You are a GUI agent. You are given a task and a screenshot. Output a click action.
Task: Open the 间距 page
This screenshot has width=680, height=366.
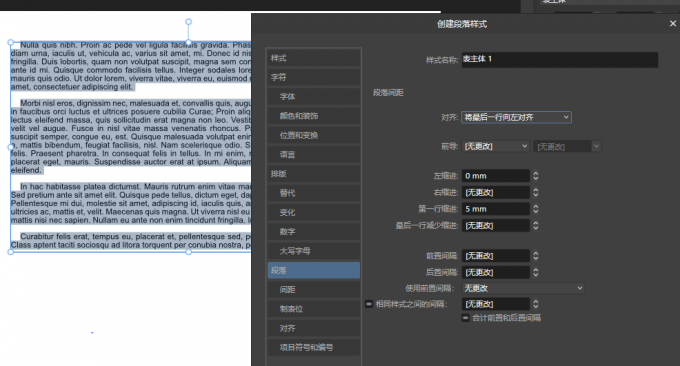(314, 290)
